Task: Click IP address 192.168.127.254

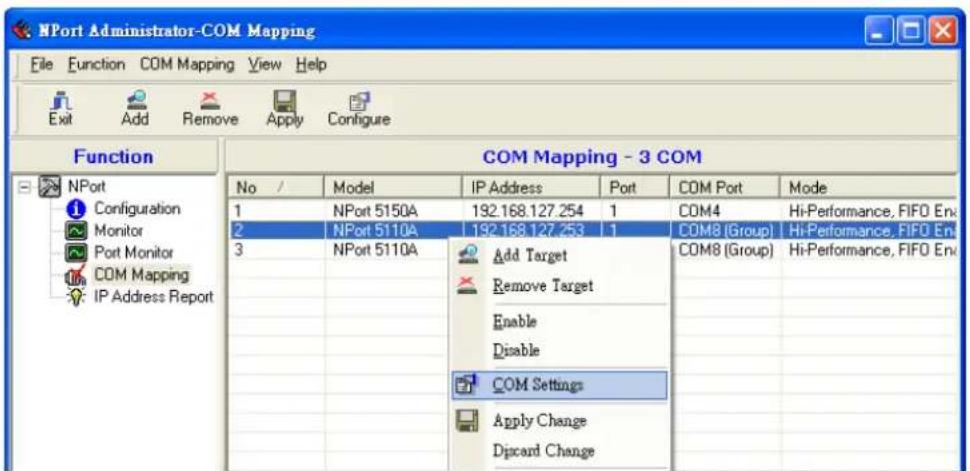Action: [528, 211]
